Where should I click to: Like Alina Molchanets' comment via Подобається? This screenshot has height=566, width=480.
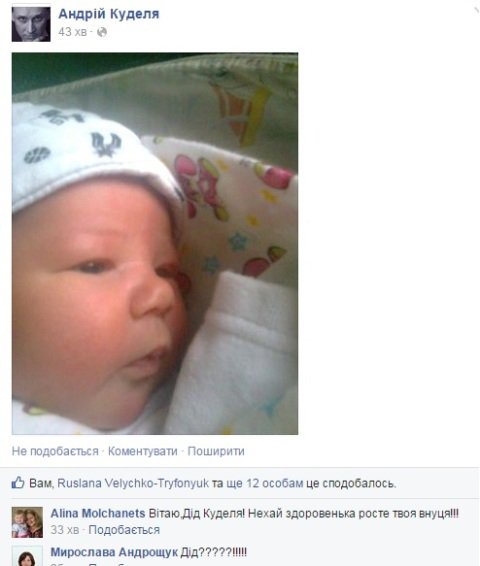tap(124, 530)
